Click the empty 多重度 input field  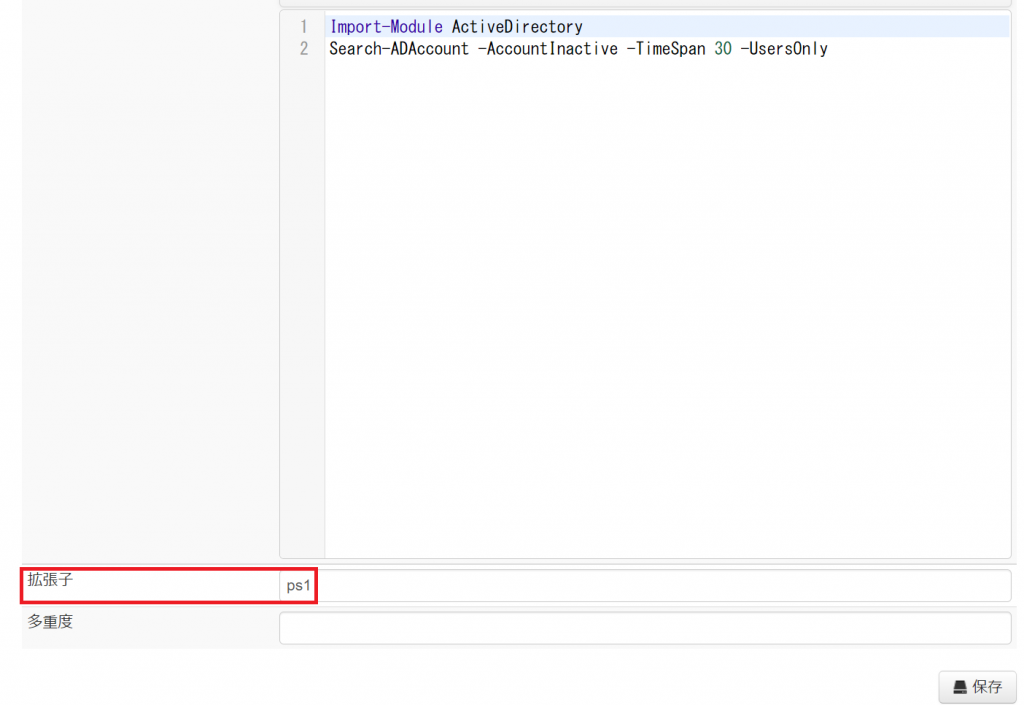tap(645, 628)
